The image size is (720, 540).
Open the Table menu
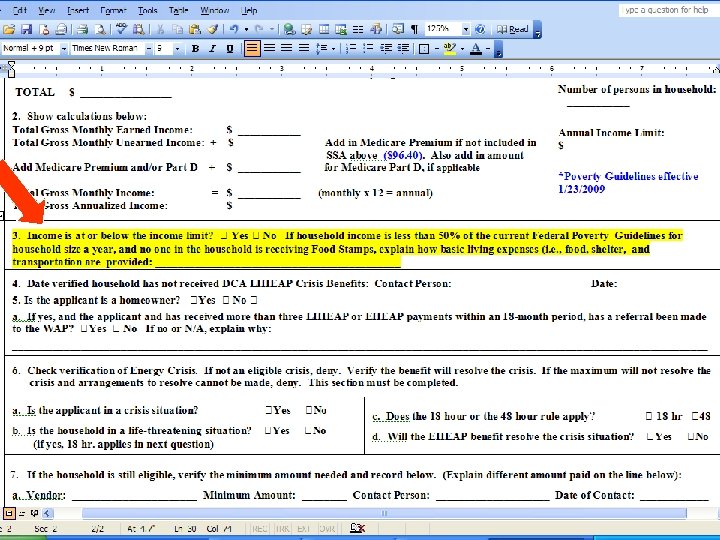[178, 10]
